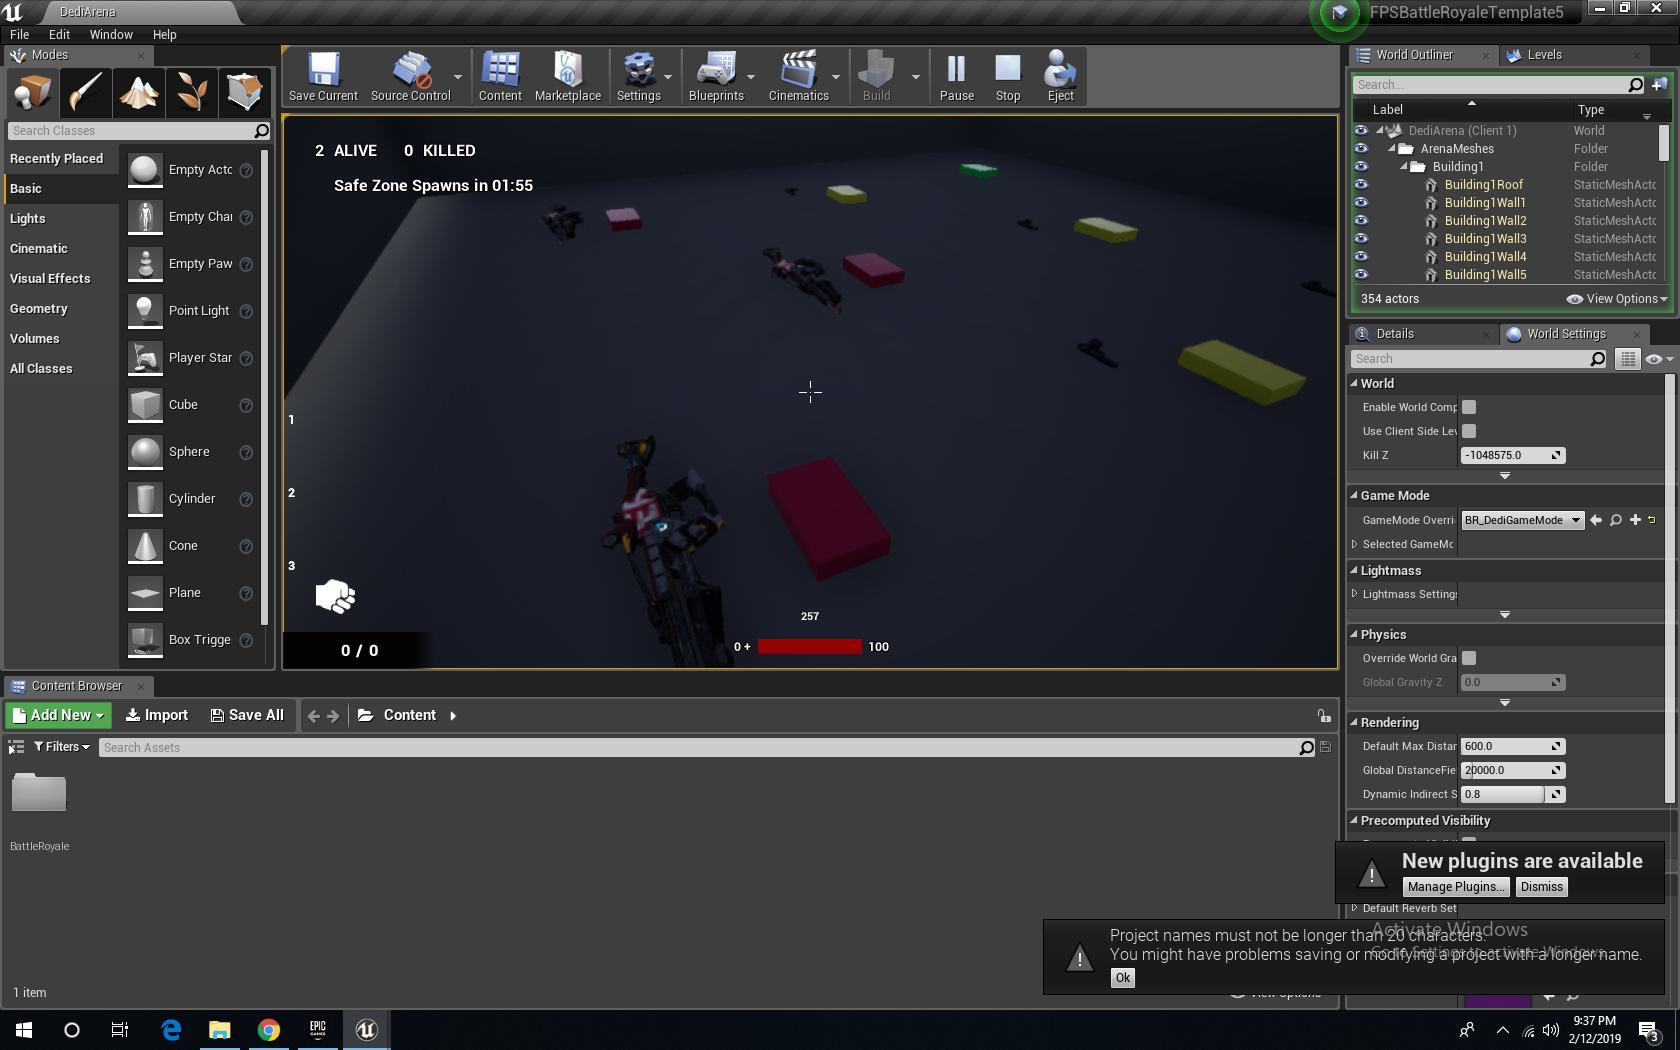Hide Building1Roof with its eye icon
This screenshot has height=1050, width=1680.
pos(1361,184)
